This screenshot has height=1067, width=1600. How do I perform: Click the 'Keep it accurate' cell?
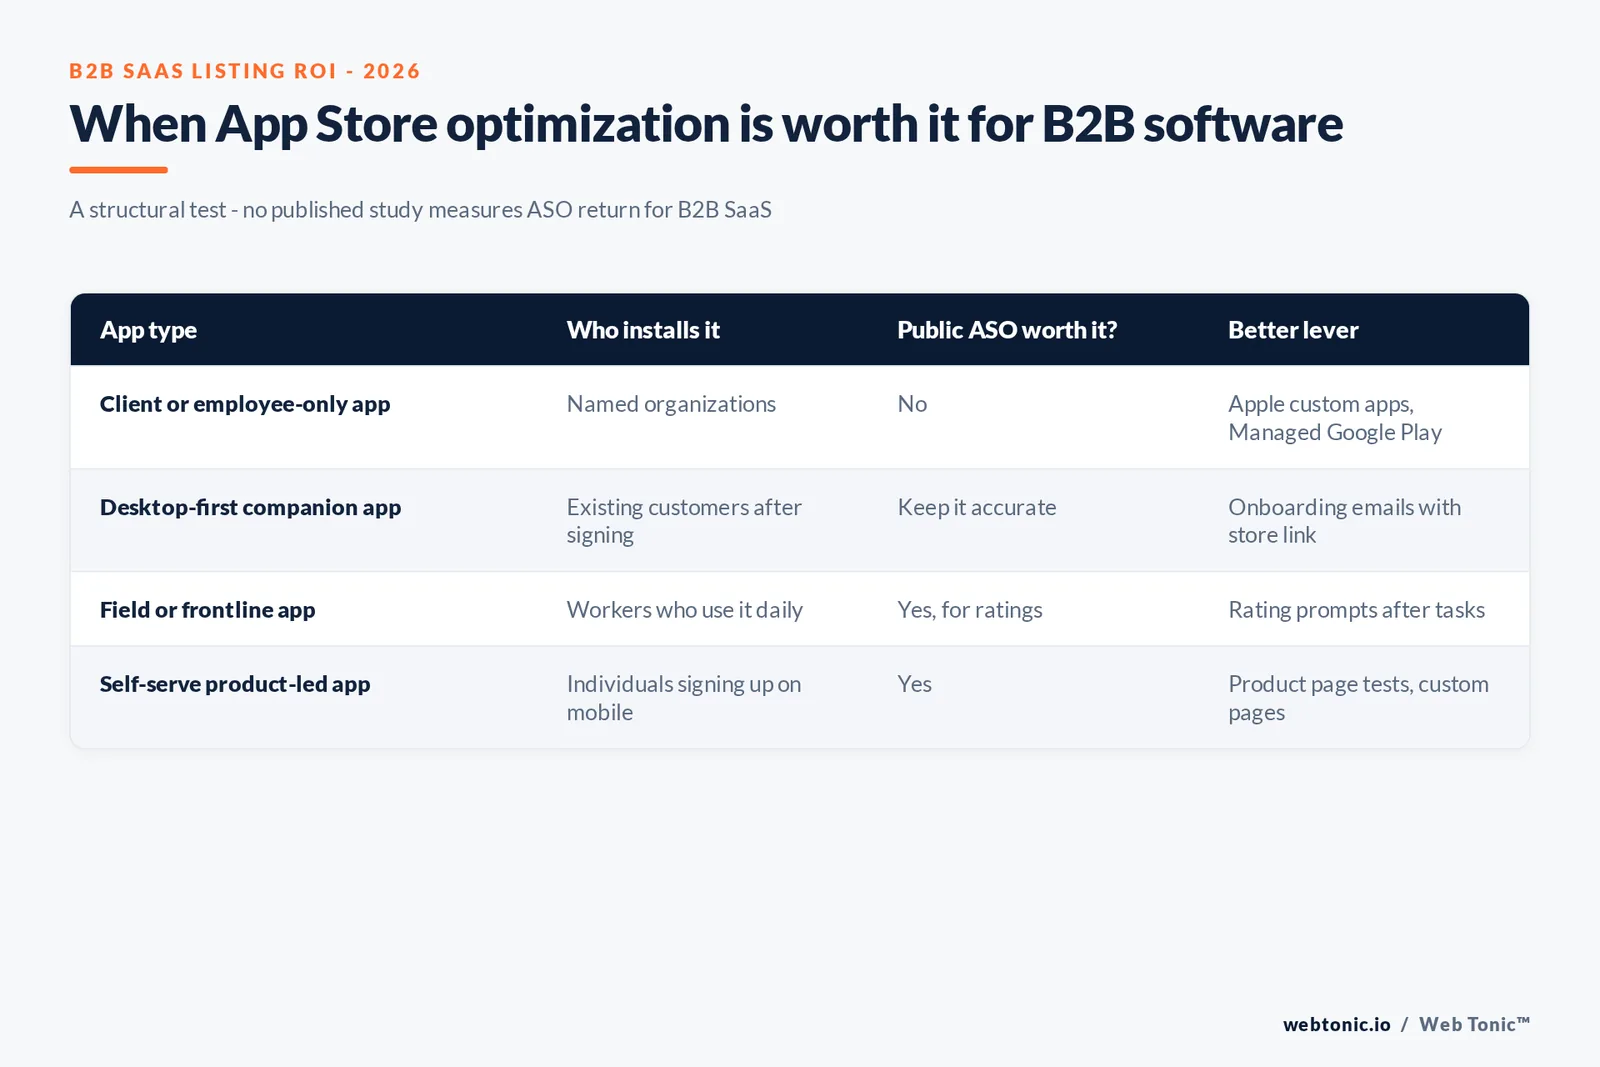click(x=977, y=507)
